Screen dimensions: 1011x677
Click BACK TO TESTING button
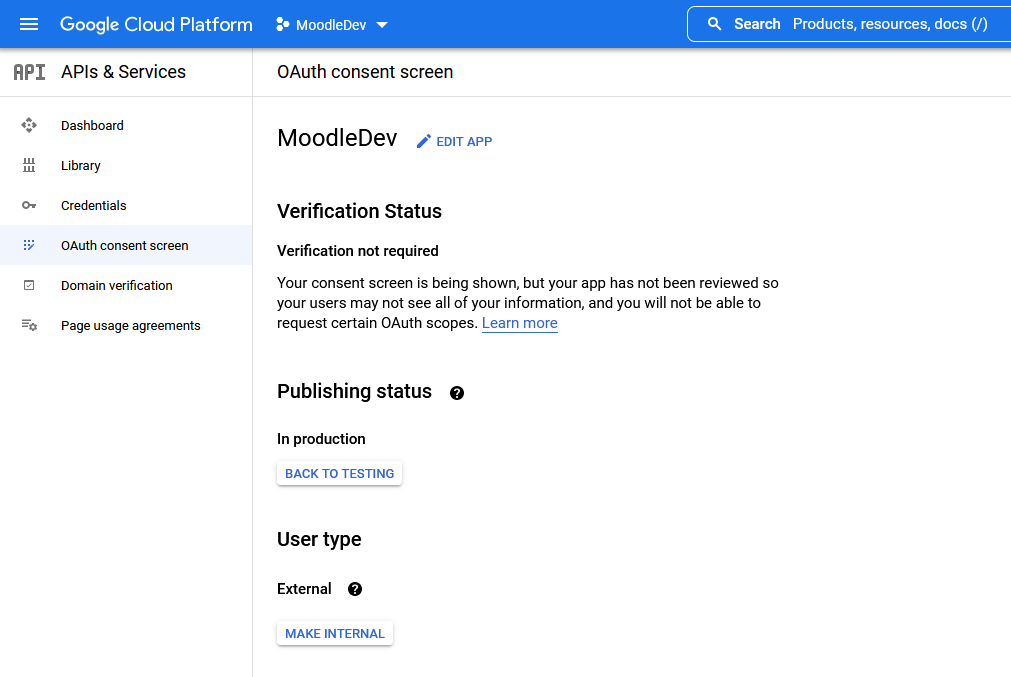[339, 473]
